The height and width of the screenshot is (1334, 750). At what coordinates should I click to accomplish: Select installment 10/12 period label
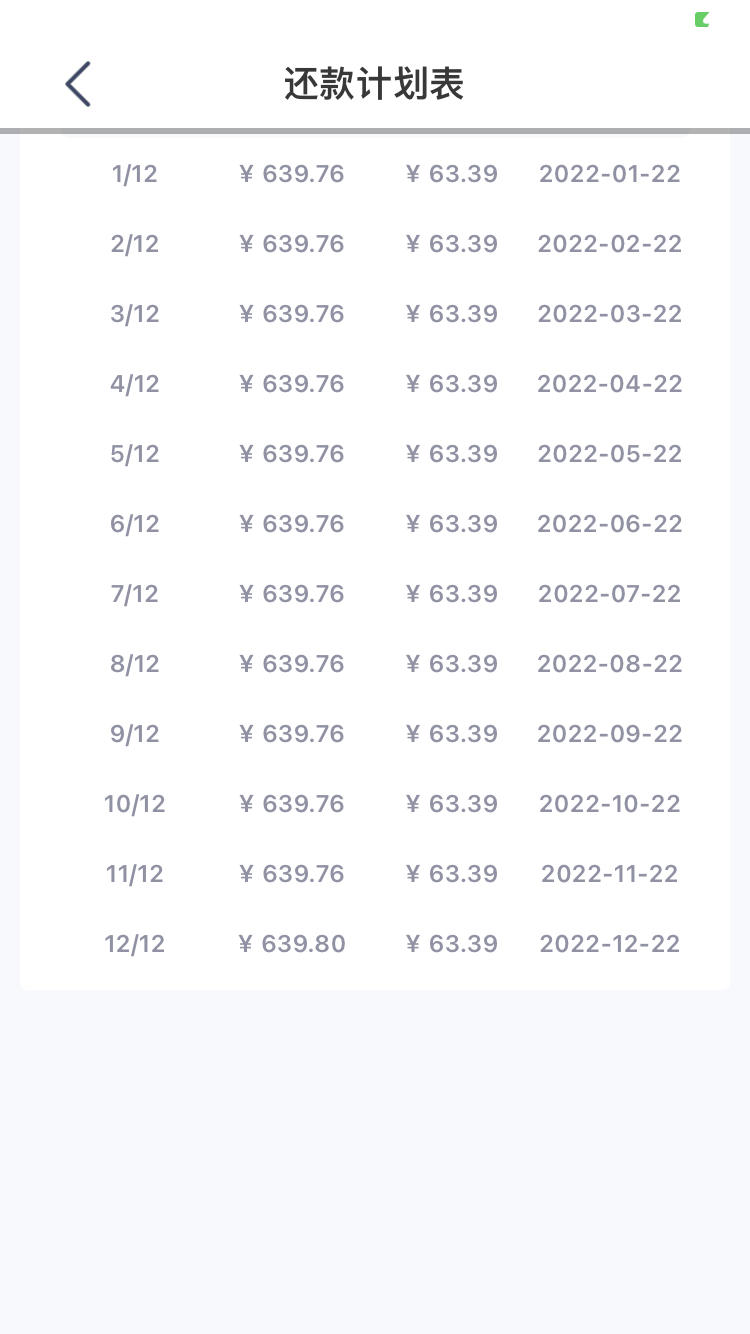[135, 804]
